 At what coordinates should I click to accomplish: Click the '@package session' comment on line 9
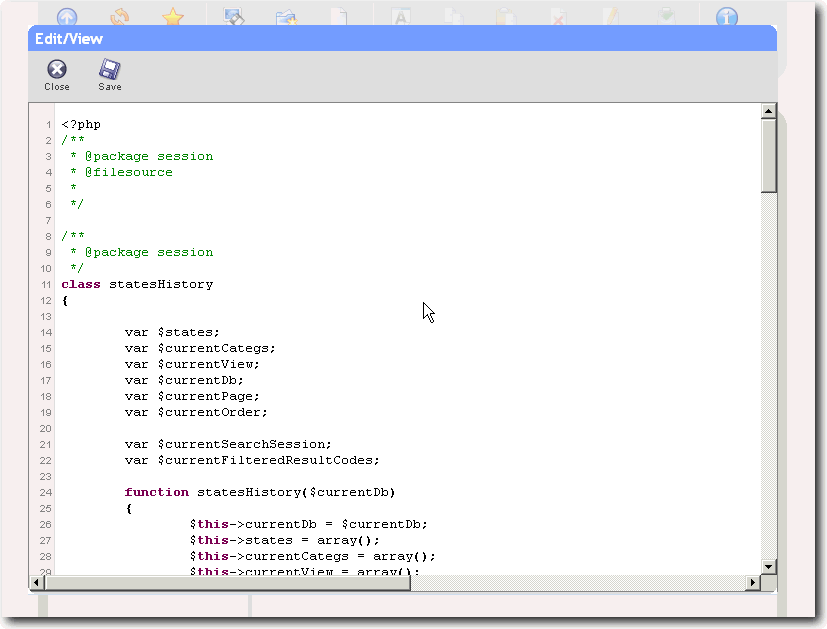[149, 252]
